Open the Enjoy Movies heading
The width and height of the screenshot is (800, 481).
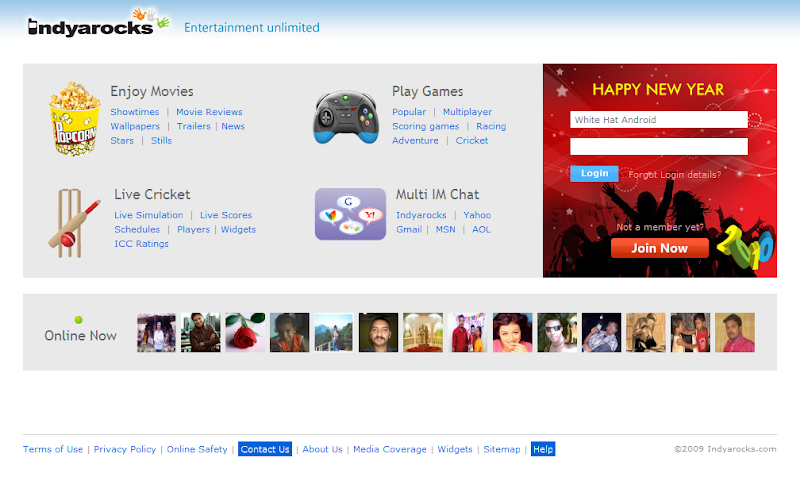coord(152,91)
